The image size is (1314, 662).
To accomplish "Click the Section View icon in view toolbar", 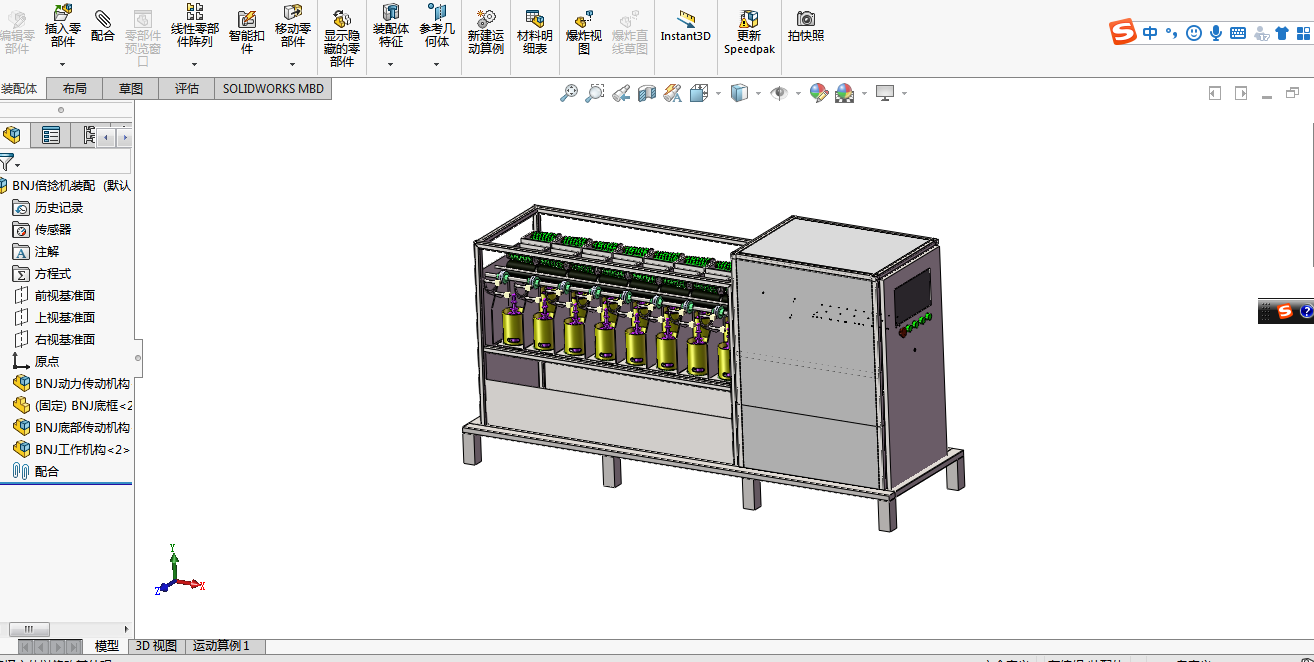I will pyautogui.click(x=646, y=93).
